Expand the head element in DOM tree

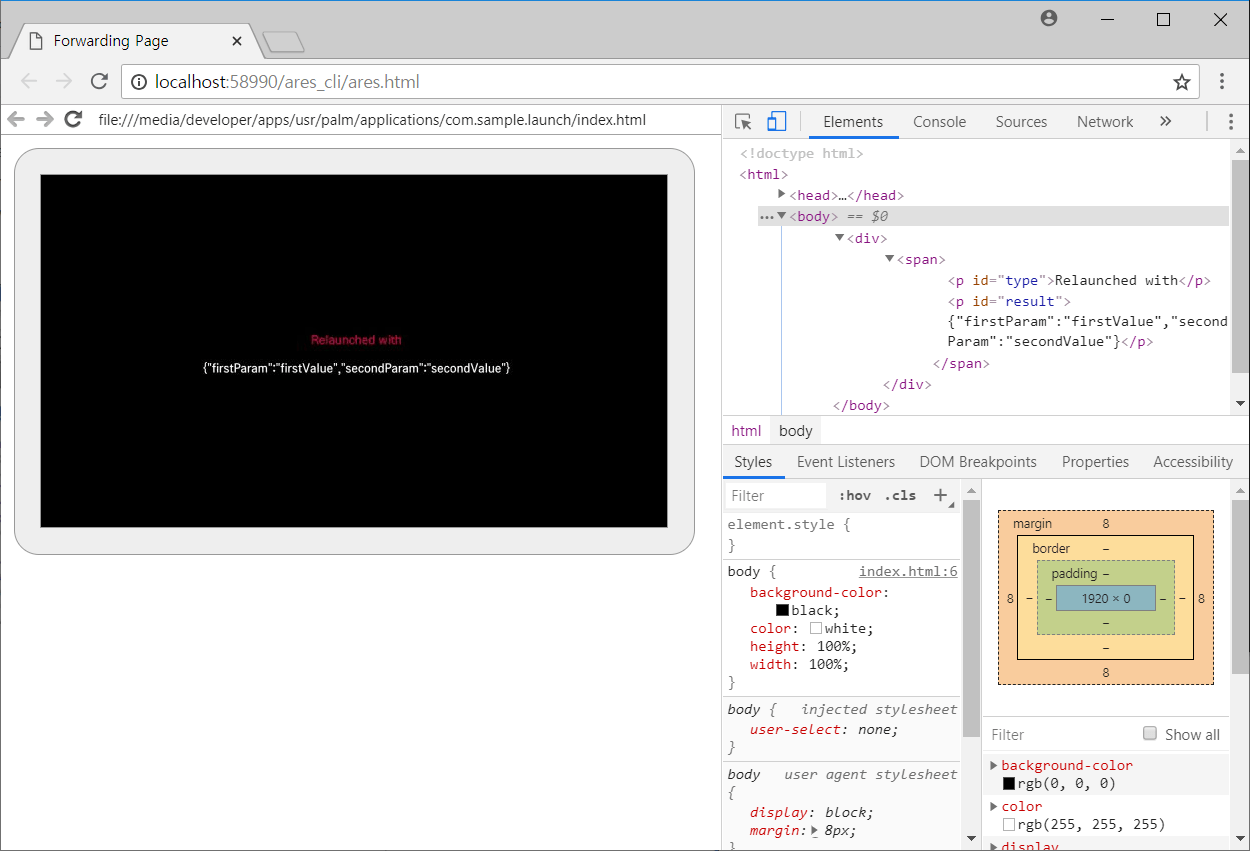(x=781, y=195)
